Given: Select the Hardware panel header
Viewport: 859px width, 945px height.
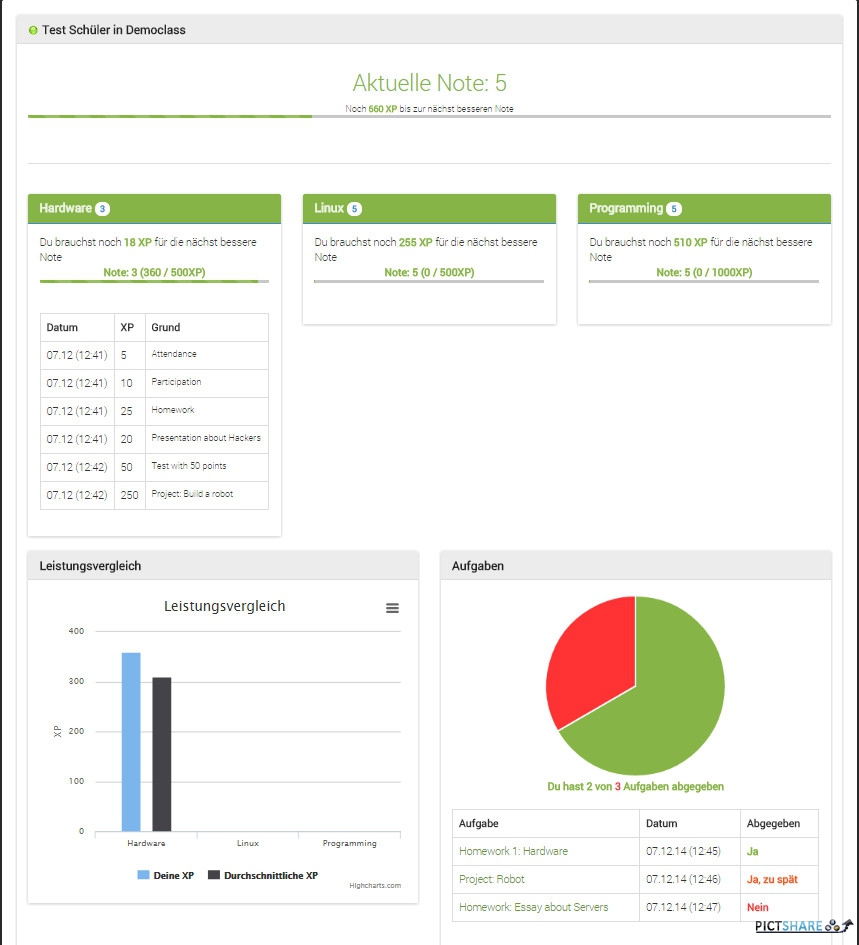Looking at the screenshot, I should pos(154,208).
